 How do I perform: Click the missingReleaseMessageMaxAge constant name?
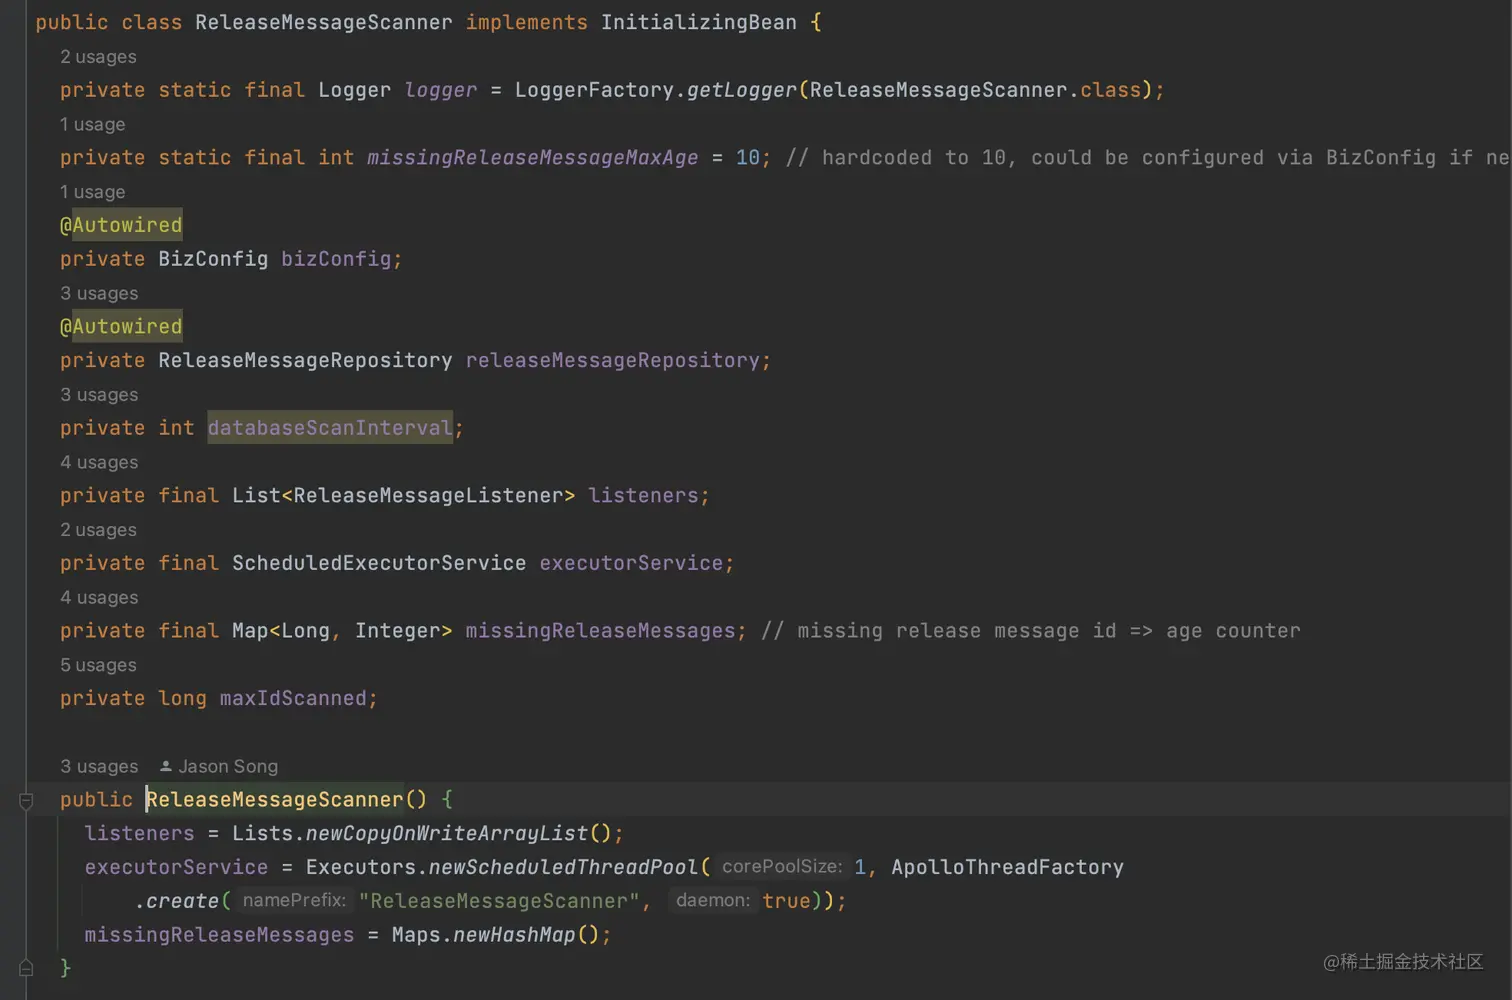click(x=533, y=158)
